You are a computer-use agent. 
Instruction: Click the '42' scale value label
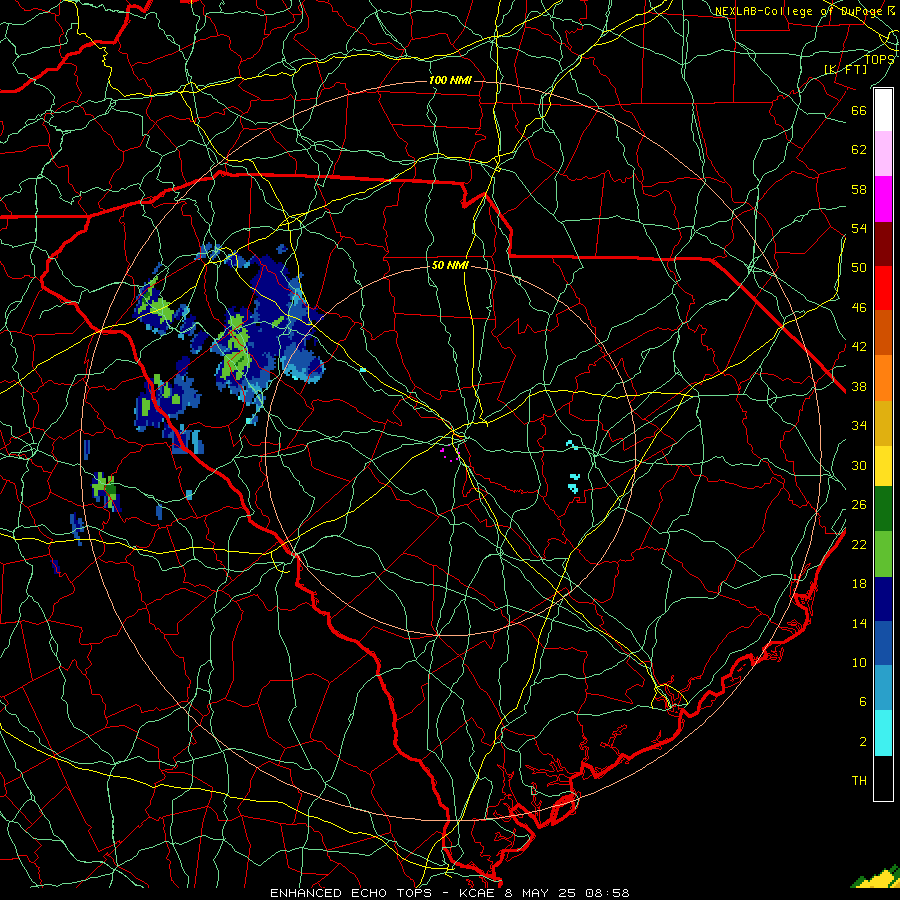[x=859, y=347]
